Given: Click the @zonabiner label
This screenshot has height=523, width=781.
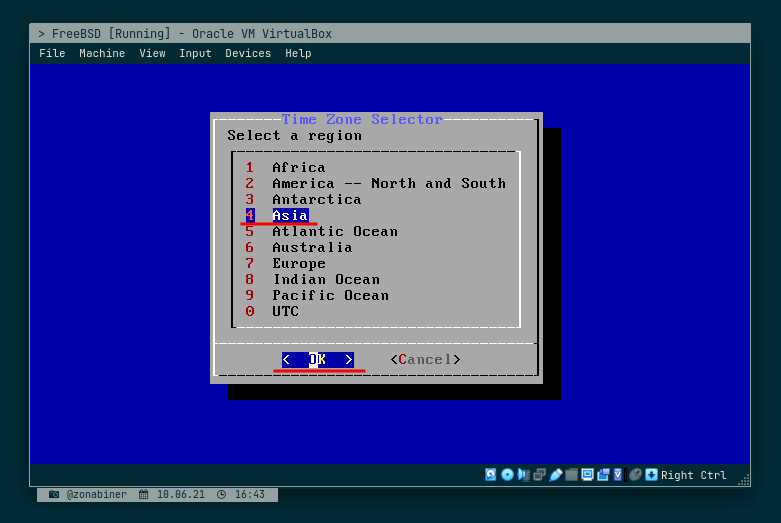Looking at the screenshot, I should pyautogui.click(x=97, y=494).
